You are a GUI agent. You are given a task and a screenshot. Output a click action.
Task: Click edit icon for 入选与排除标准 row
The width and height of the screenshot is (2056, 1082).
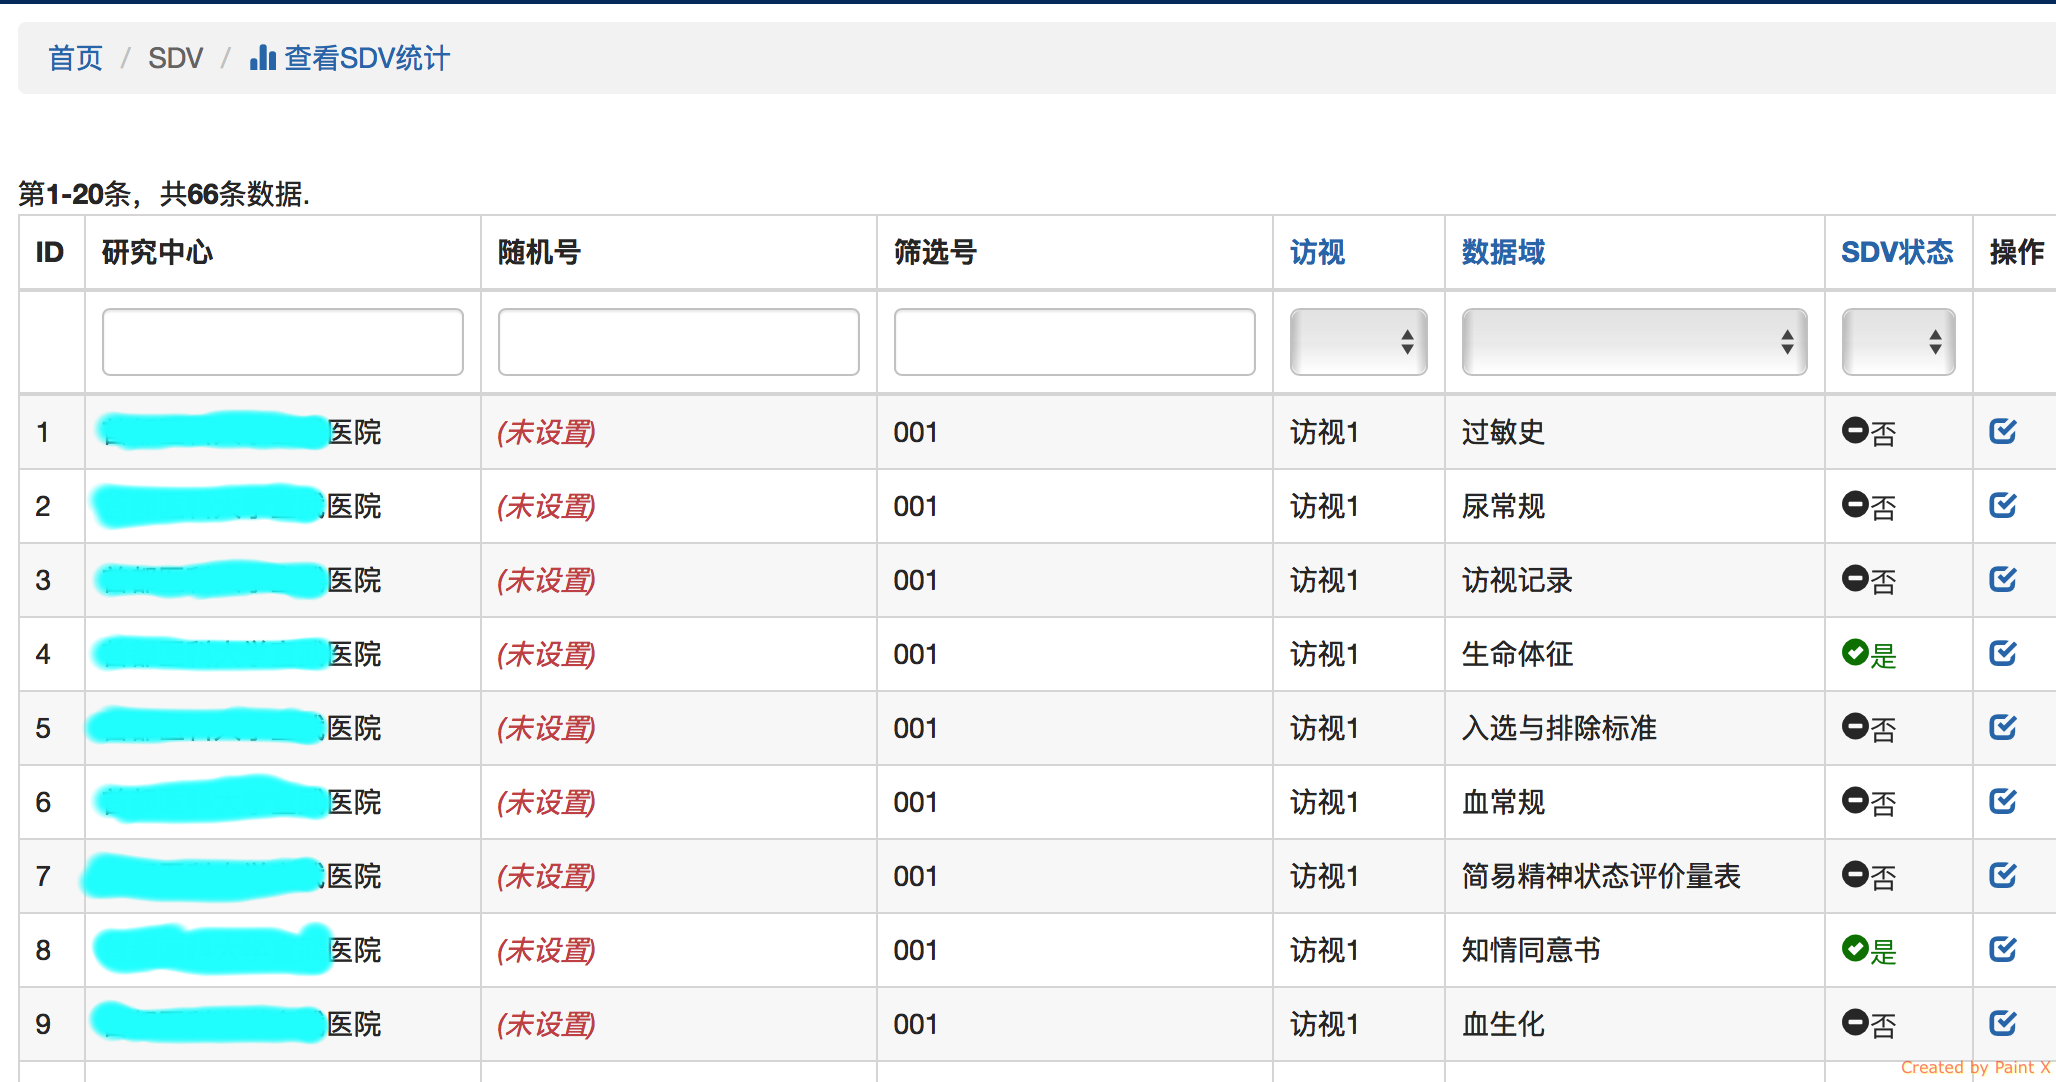(x=2002, y=727)
